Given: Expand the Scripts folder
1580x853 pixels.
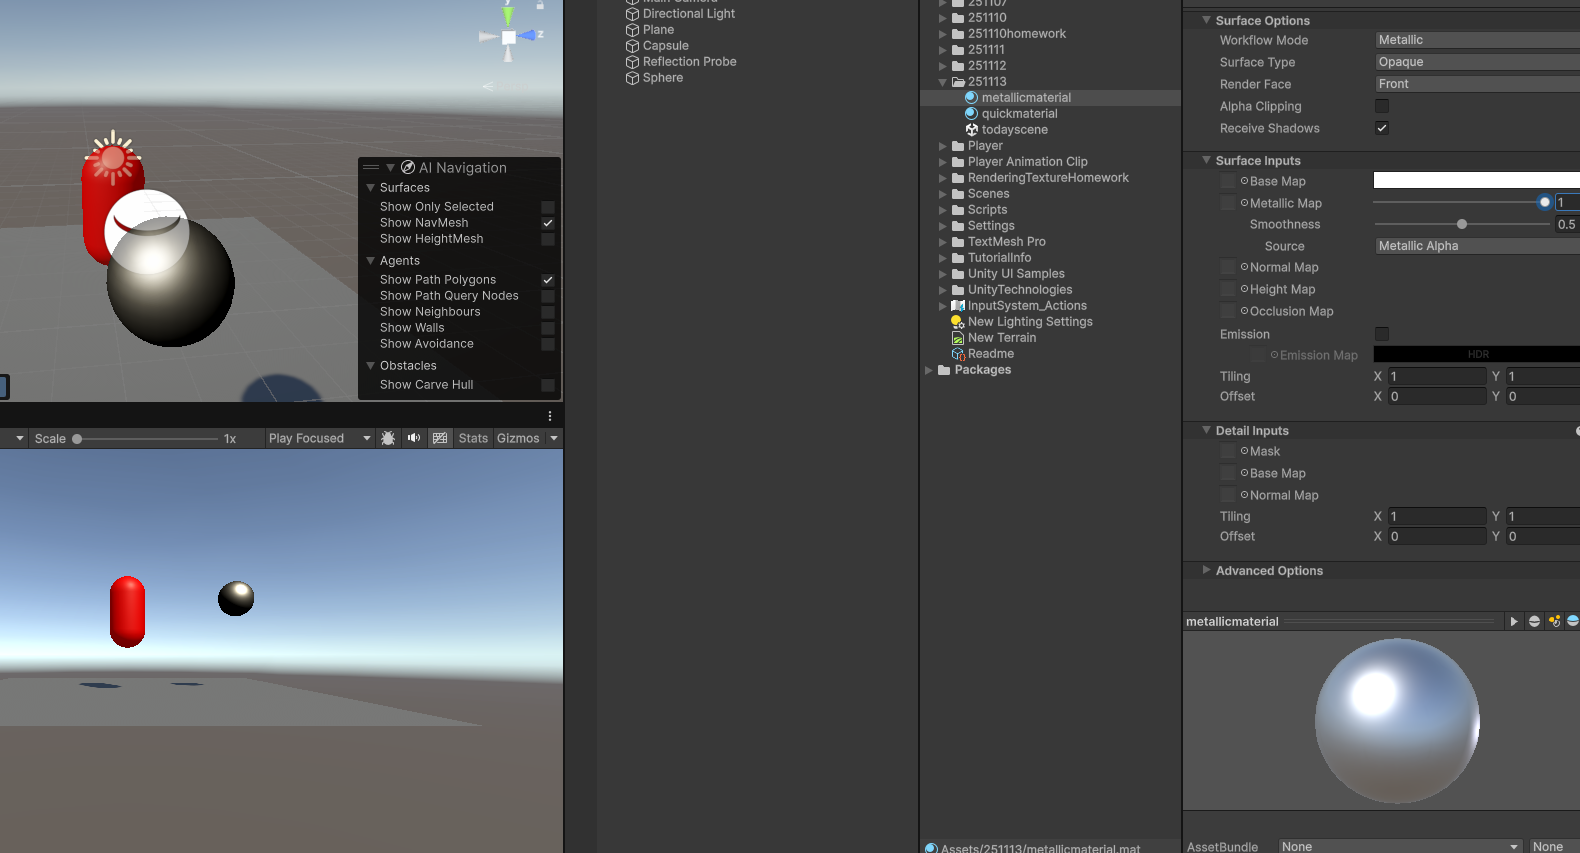Looking at the screenshot, I should [x=942, y=210].
